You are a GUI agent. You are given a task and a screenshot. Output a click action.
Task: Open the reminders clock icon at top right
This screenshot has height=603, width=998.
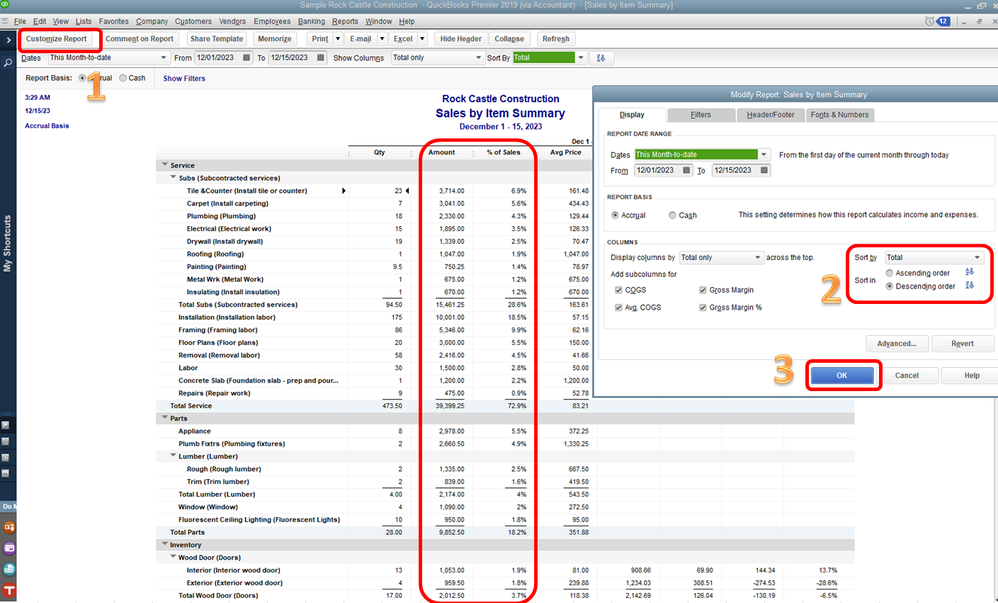tap(929, 21)
